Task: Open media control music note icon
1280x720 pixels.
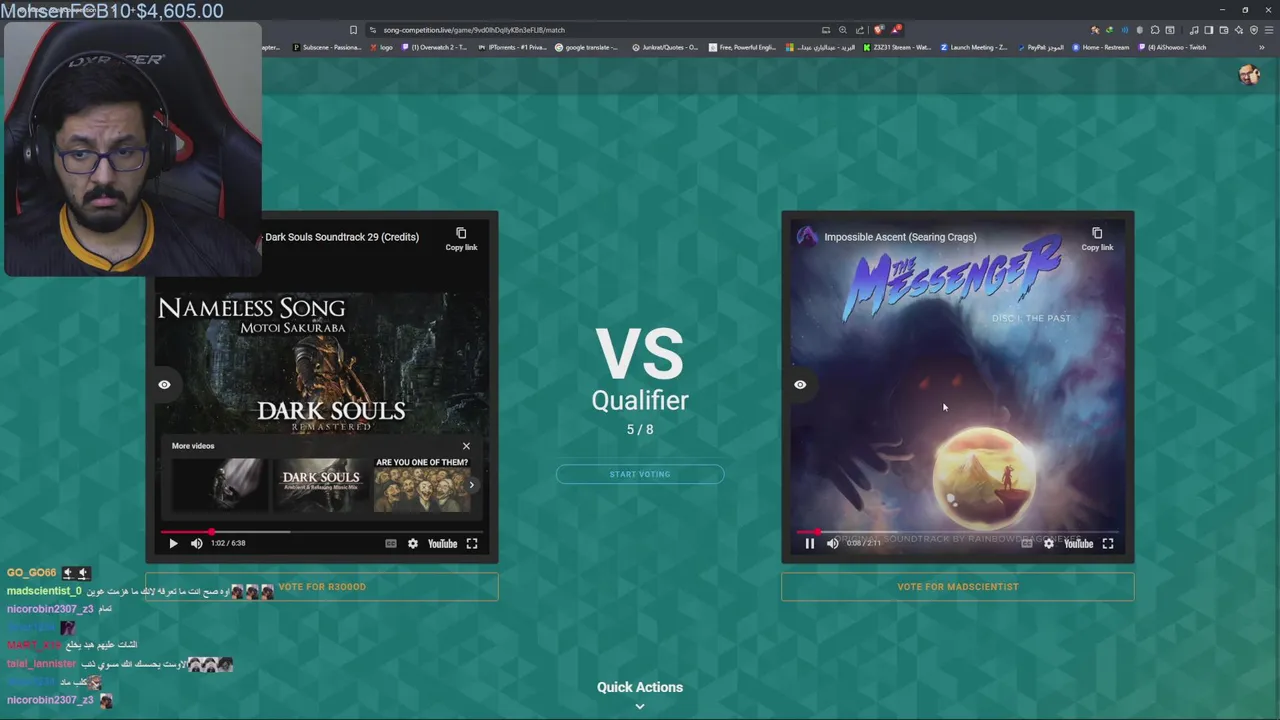Action: pos(1193,30)
